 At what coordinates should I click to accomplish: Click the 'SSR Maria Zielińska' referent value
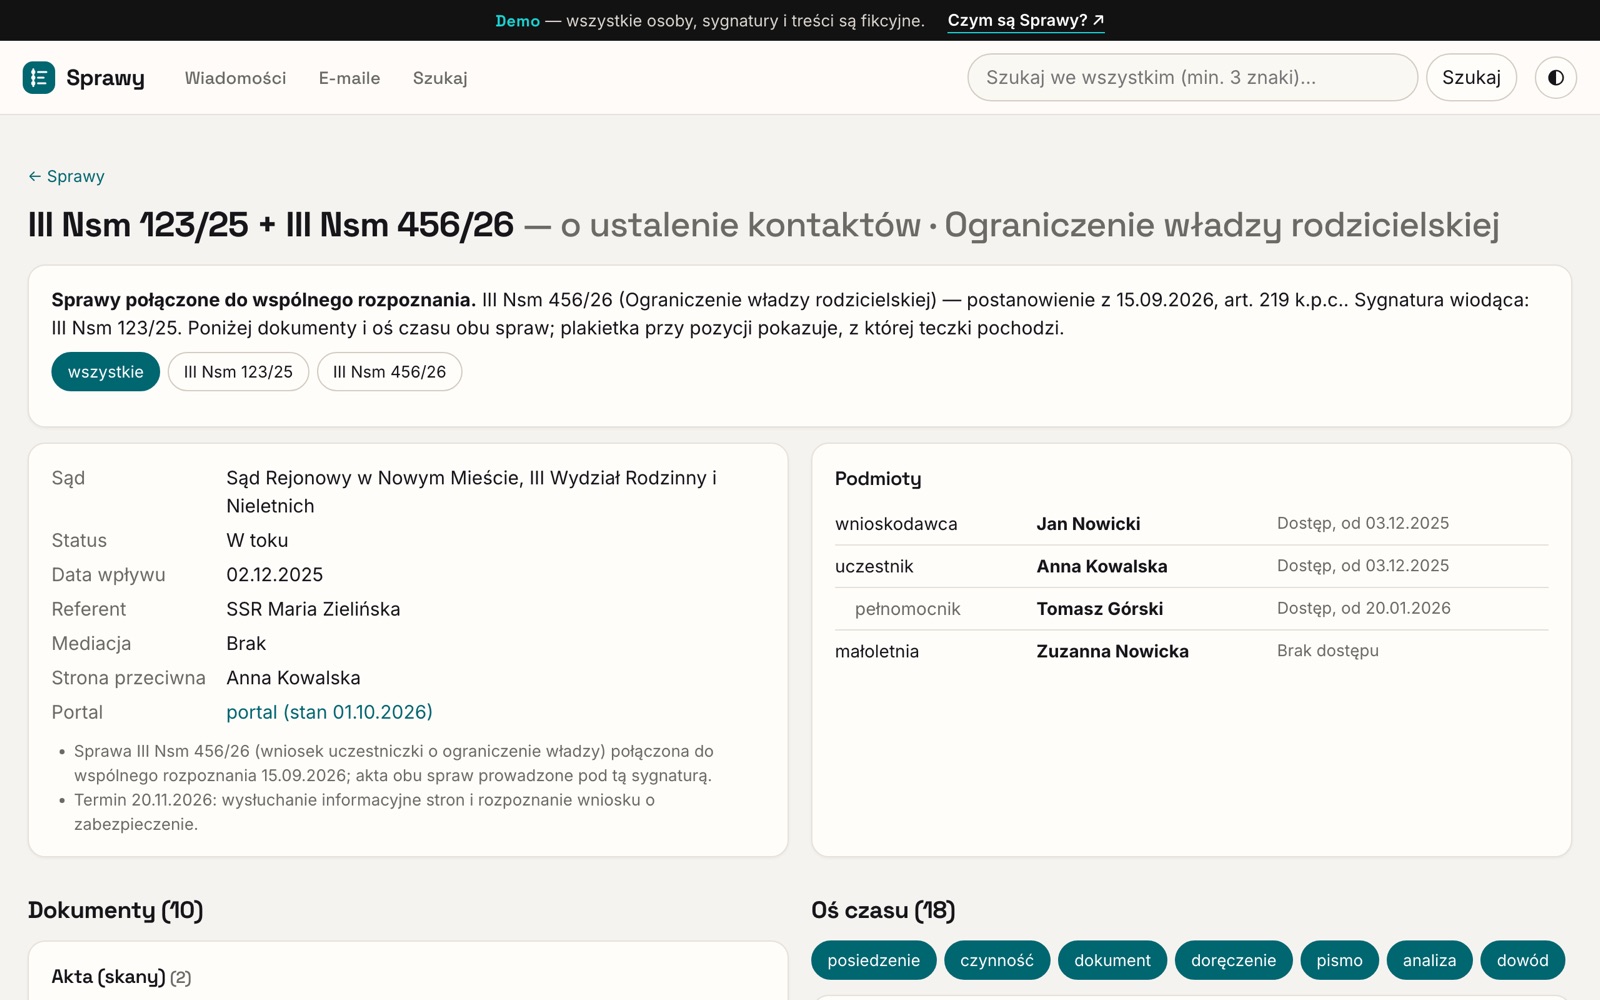[x=313, y=609]
